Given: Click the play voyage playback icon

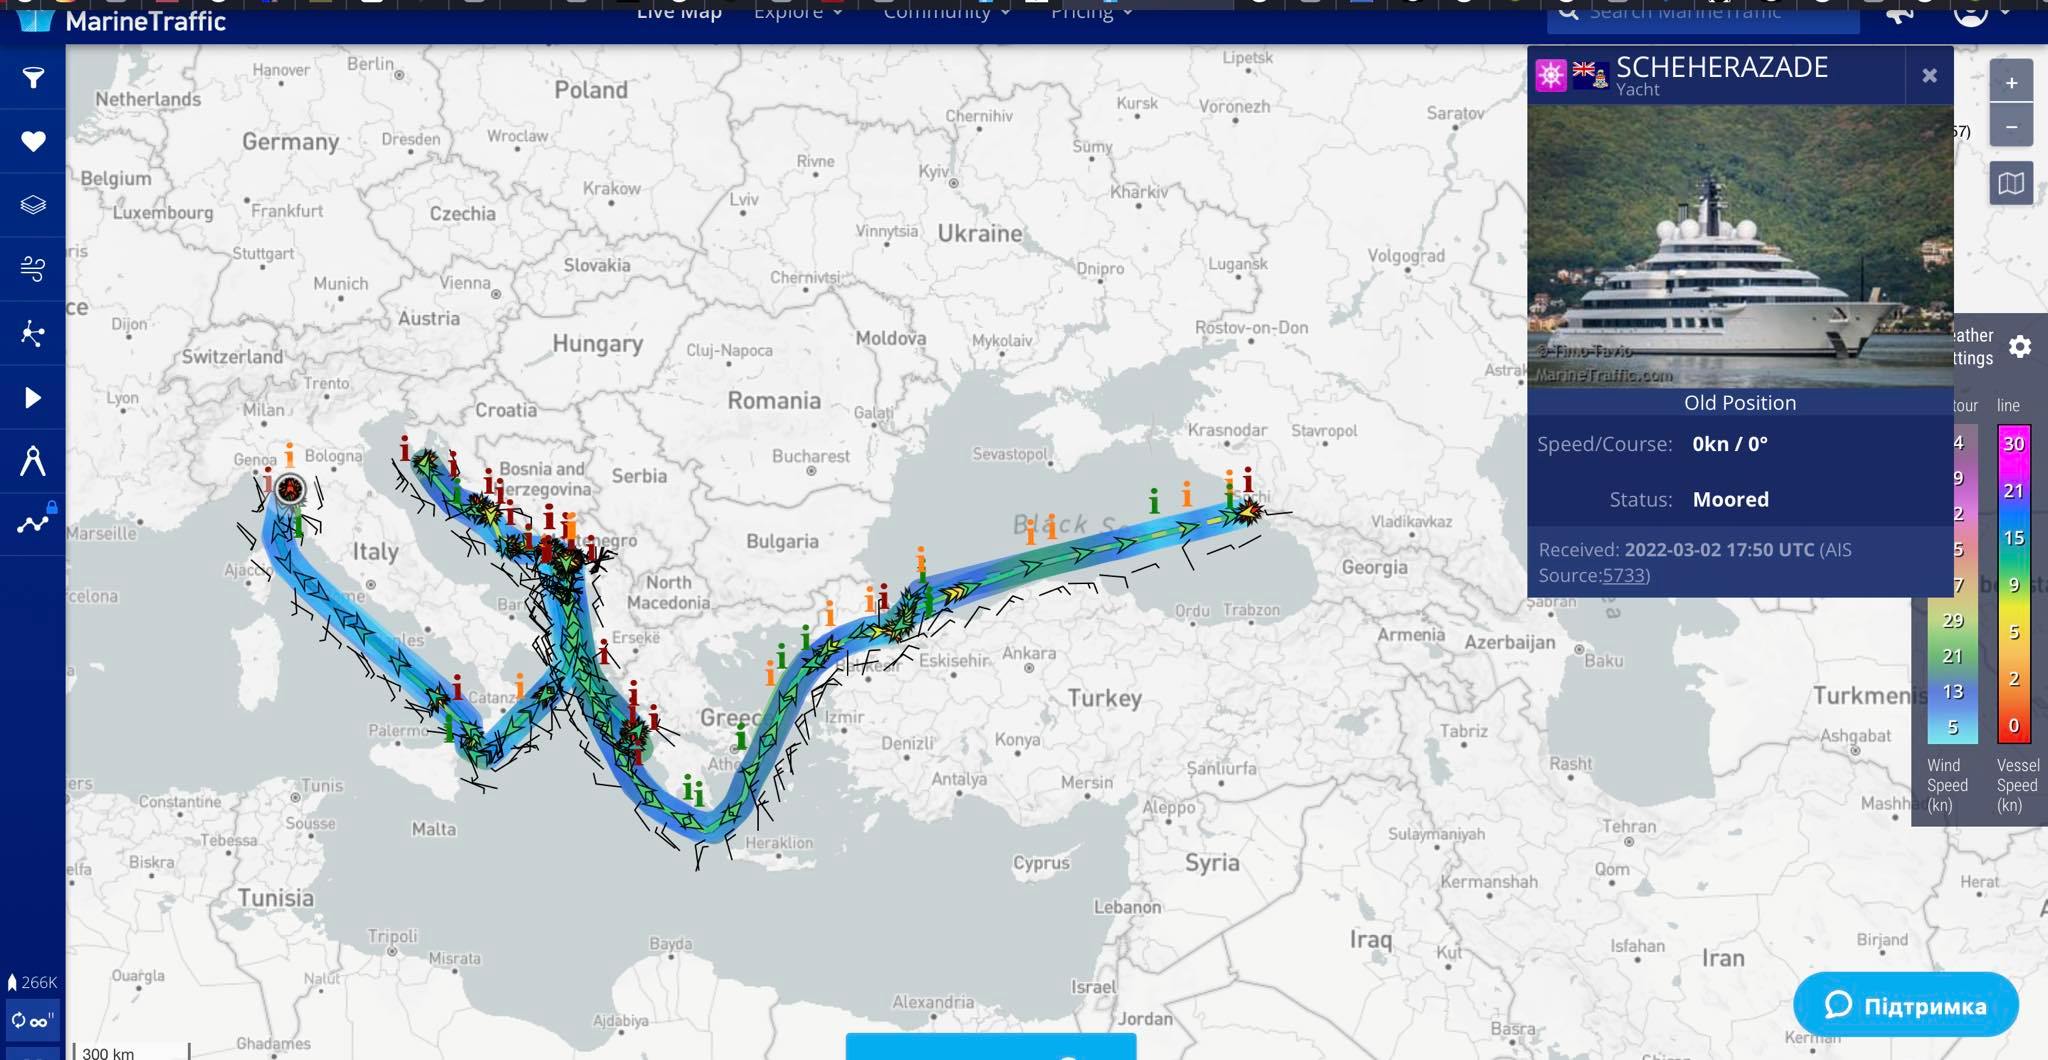Looking at the screenshot, I should point(33,398).
